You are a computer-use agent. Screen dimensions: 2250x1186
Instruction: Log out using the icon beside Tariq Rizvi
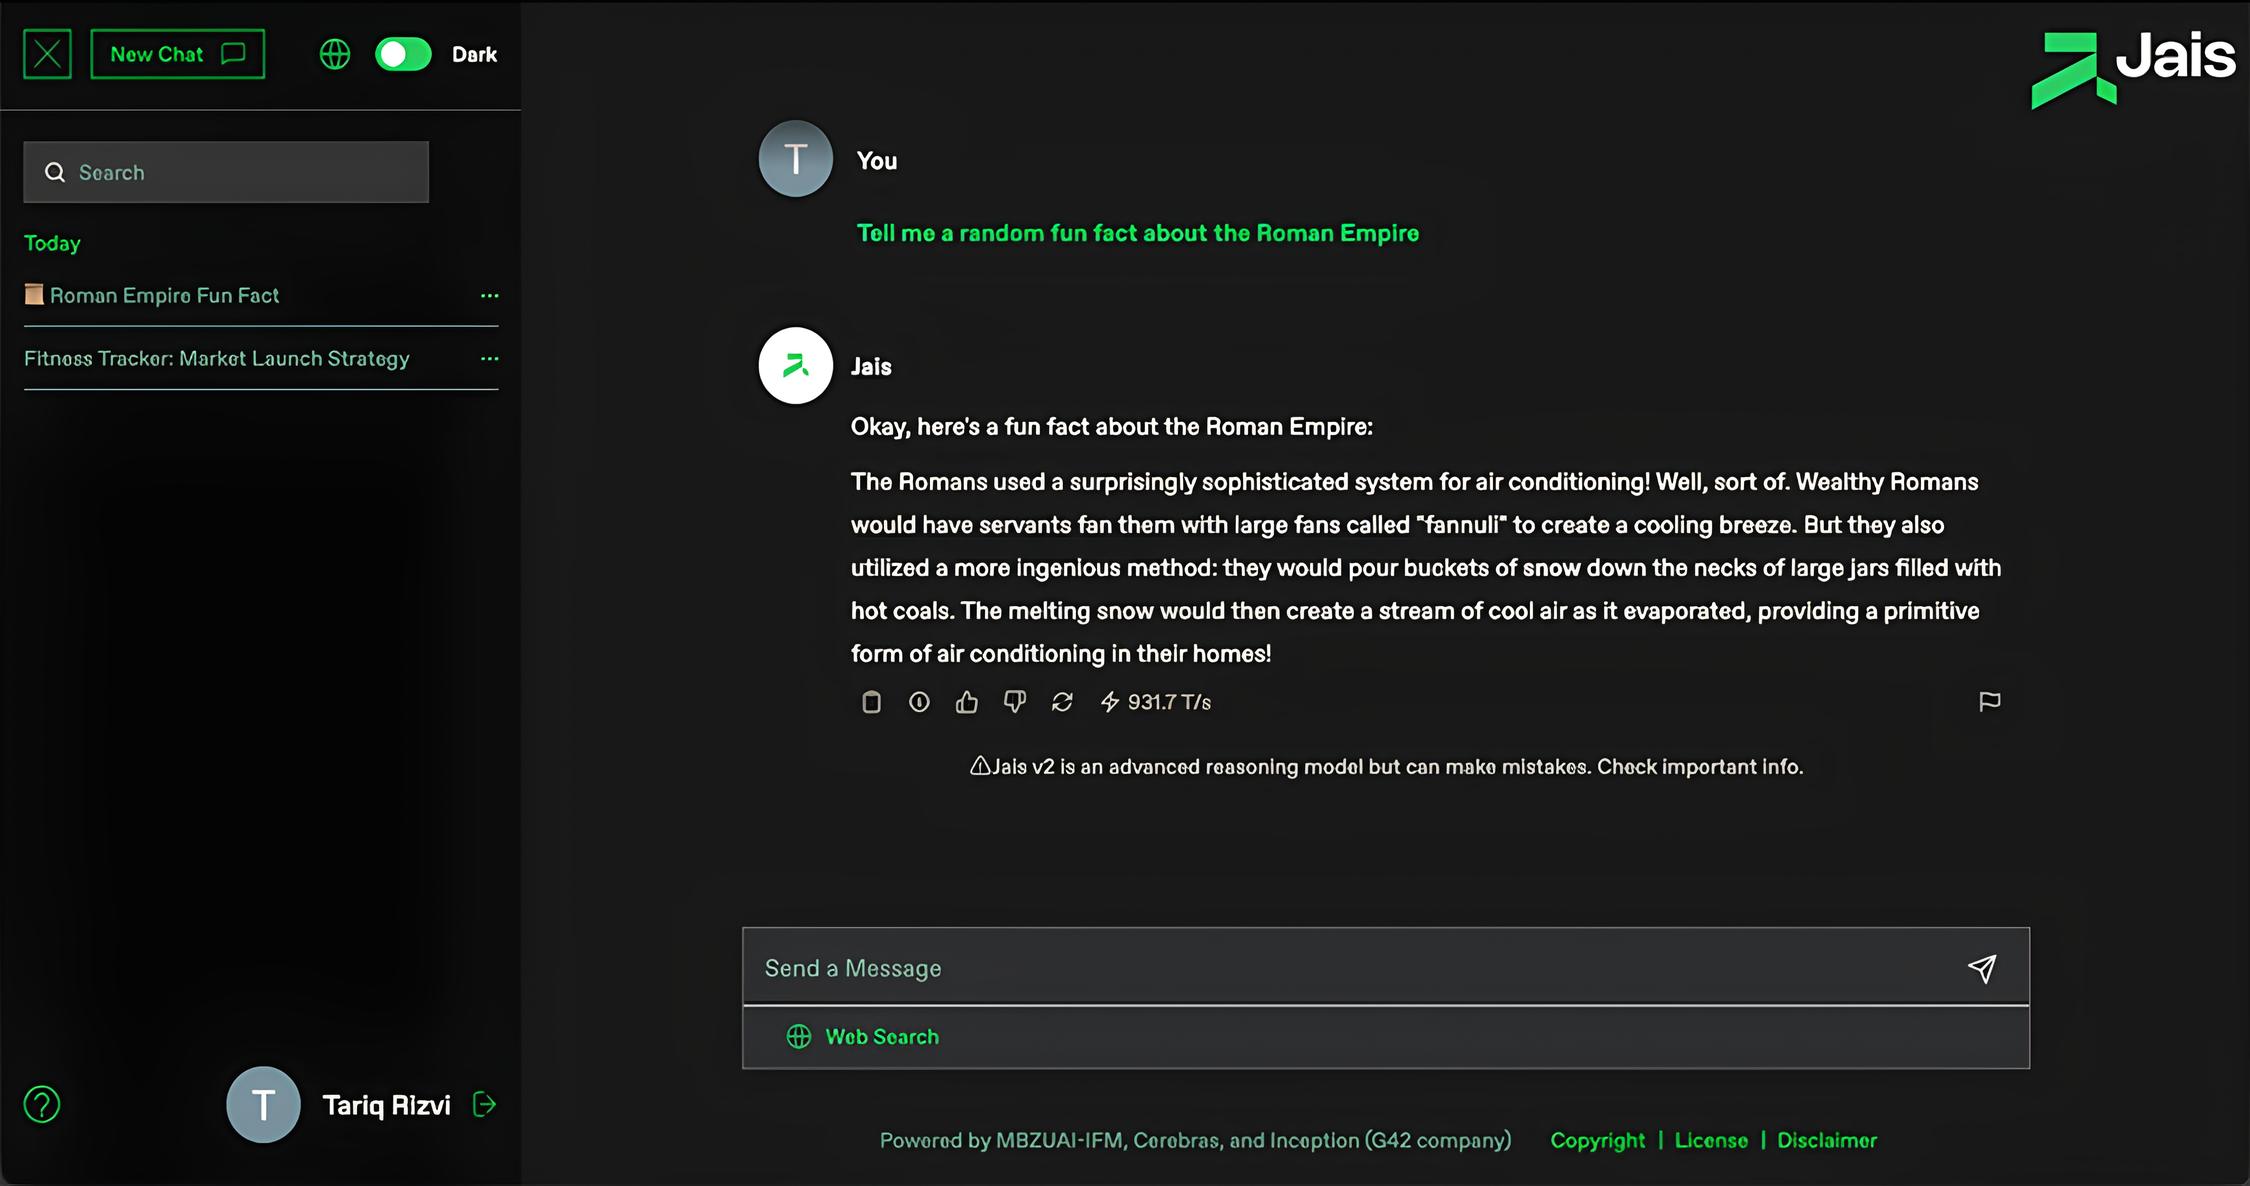pos(485,1104)
